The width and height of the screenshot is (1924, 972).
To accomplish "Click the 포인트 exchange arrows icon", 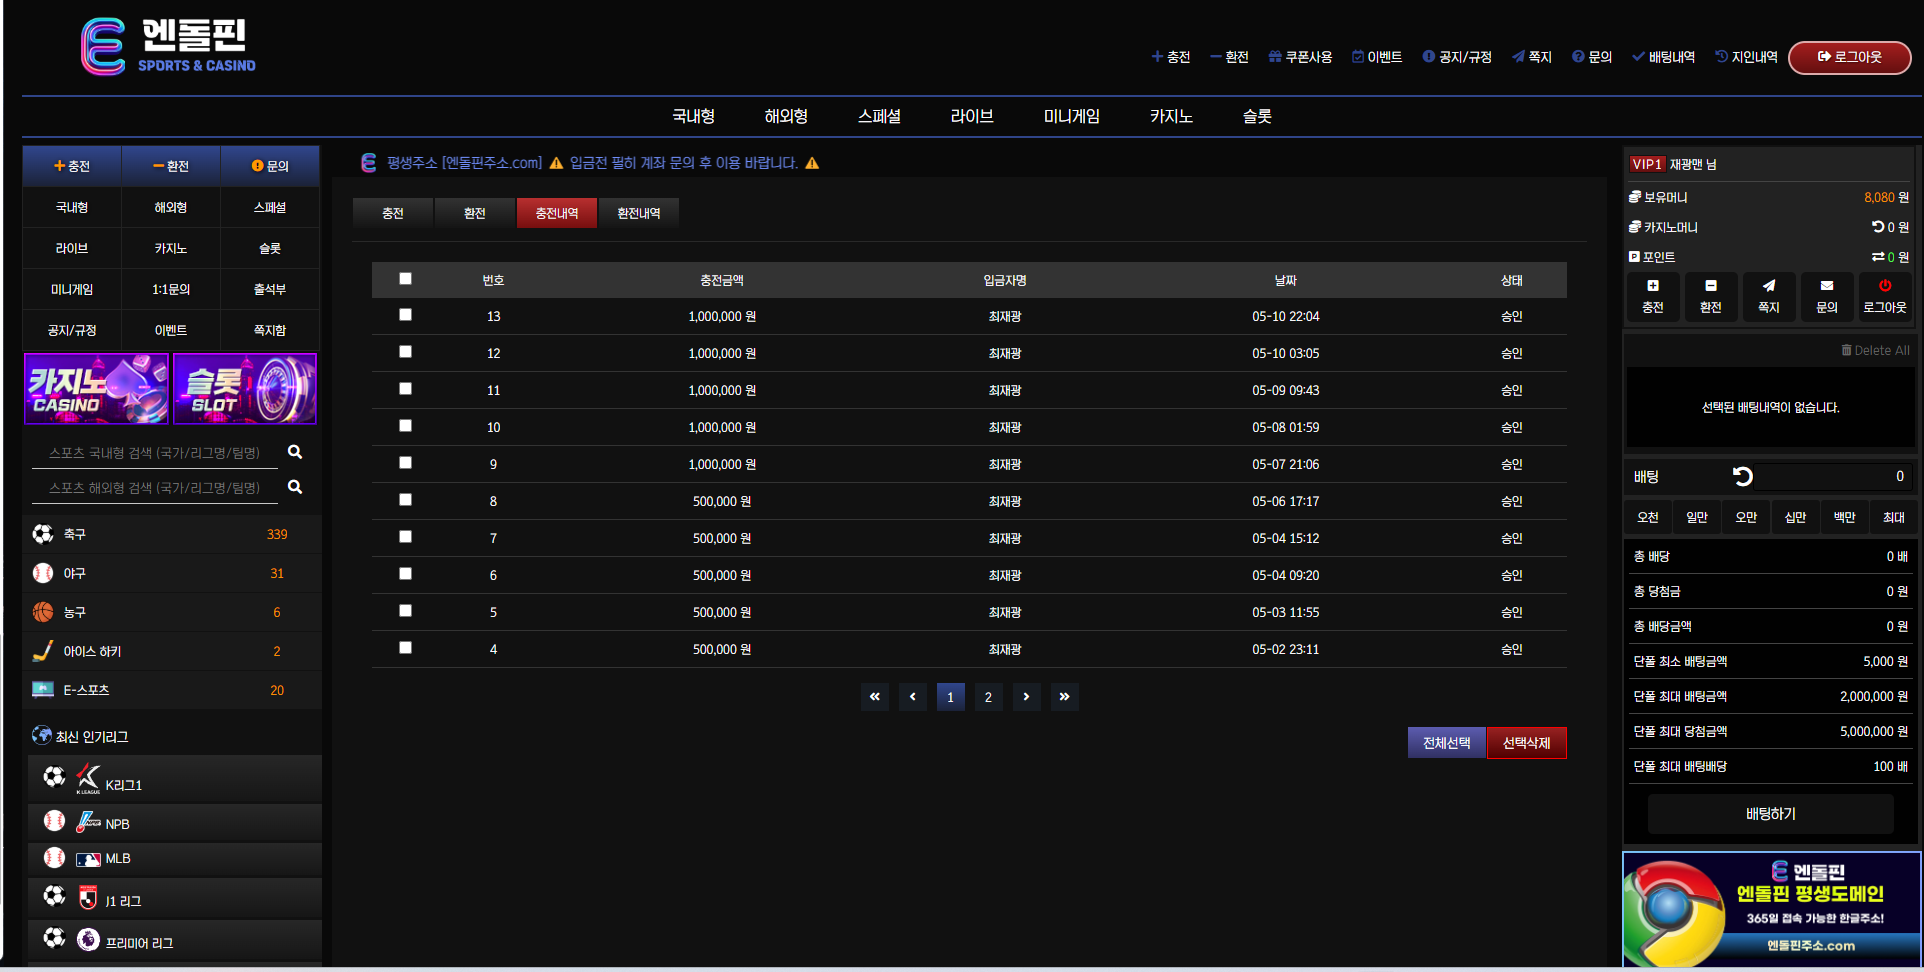I will pos(1878,257).
